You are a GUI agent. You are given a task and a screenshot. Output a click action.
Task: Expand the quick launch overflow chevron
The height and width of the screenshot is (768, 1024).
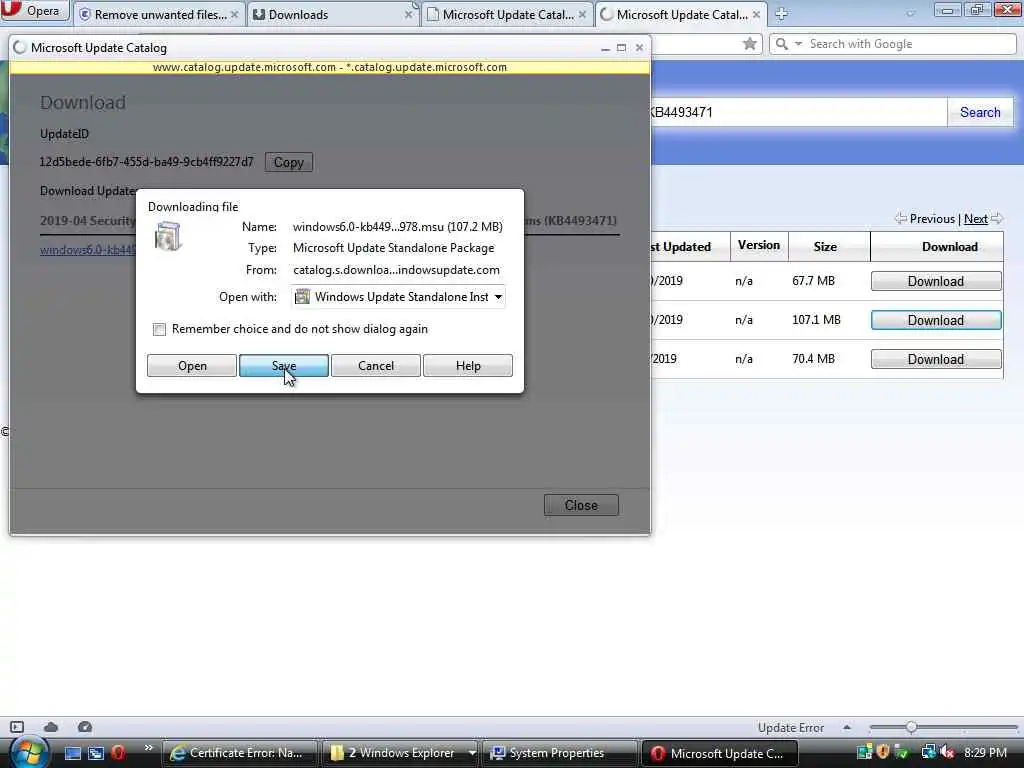(148, 748)
